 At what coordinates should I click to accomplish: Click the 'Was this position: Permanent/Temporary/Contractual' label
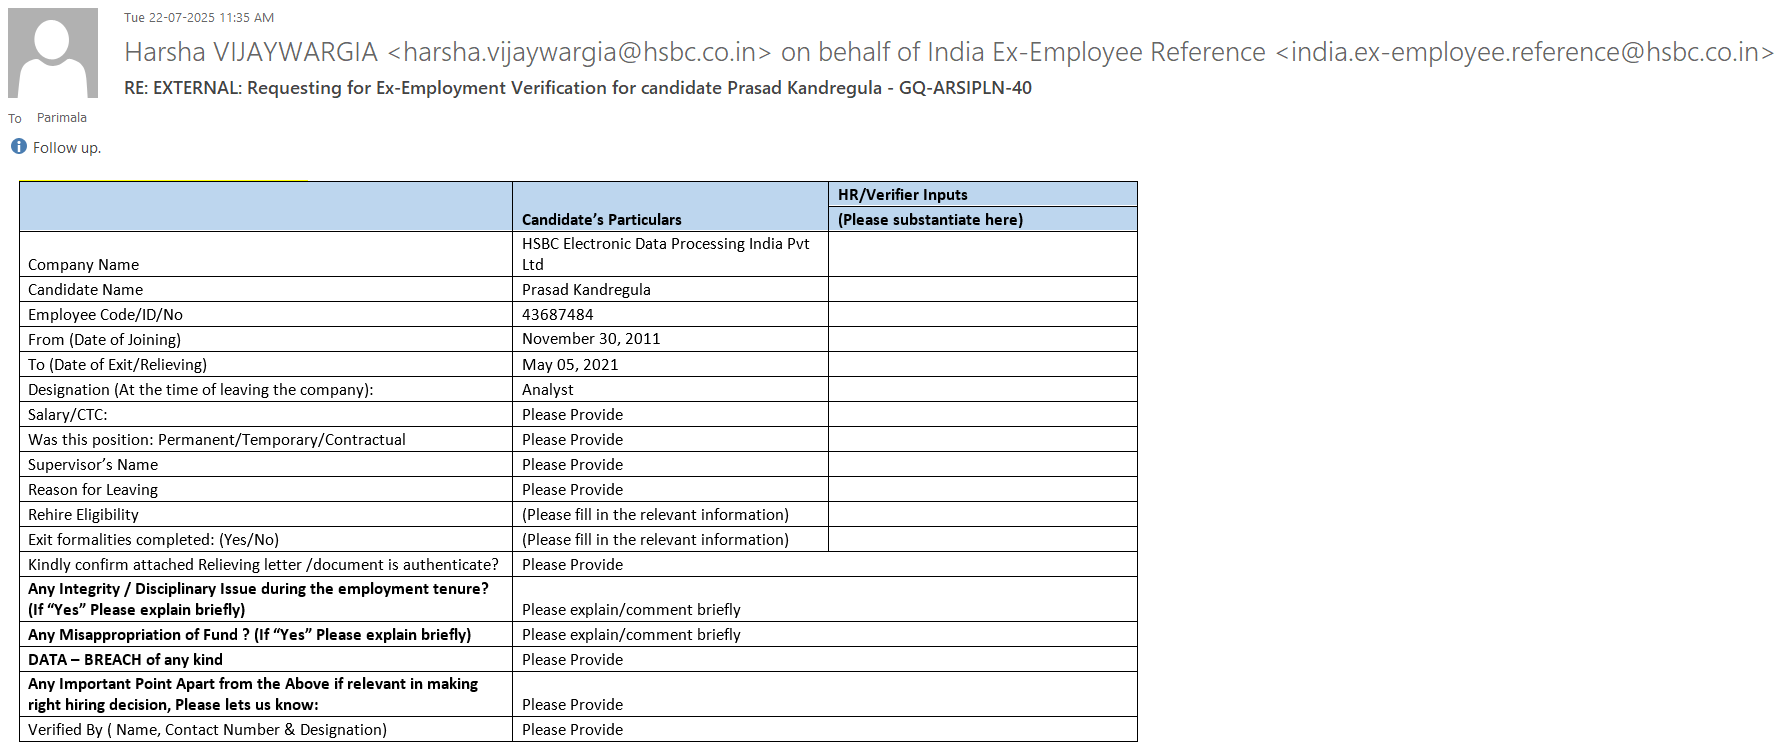(x=217, y=440)
